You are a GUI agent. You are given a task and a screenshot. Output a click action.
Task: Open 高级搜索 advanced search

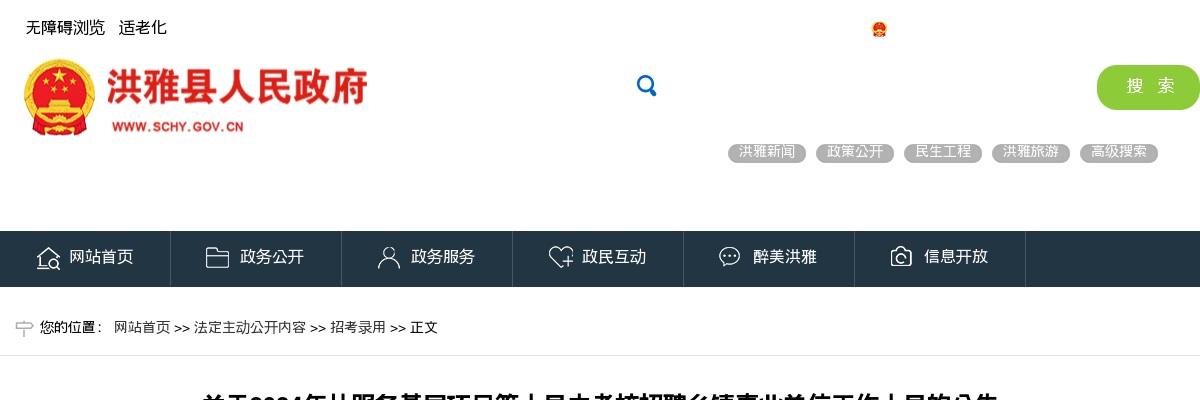point(1119,153)
